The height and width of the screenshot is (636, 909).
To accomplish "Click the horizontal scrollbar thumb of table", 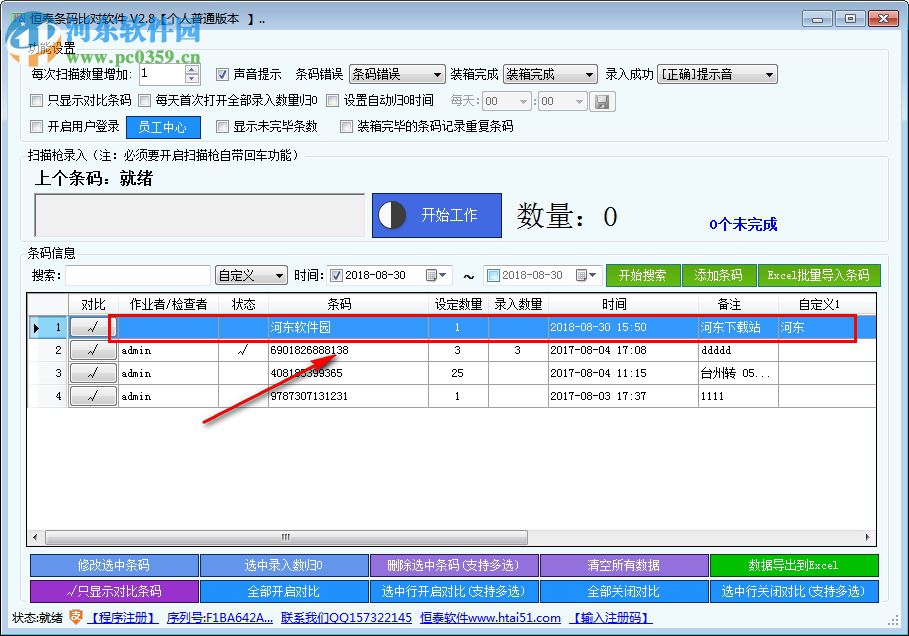I will pos(286,537).
